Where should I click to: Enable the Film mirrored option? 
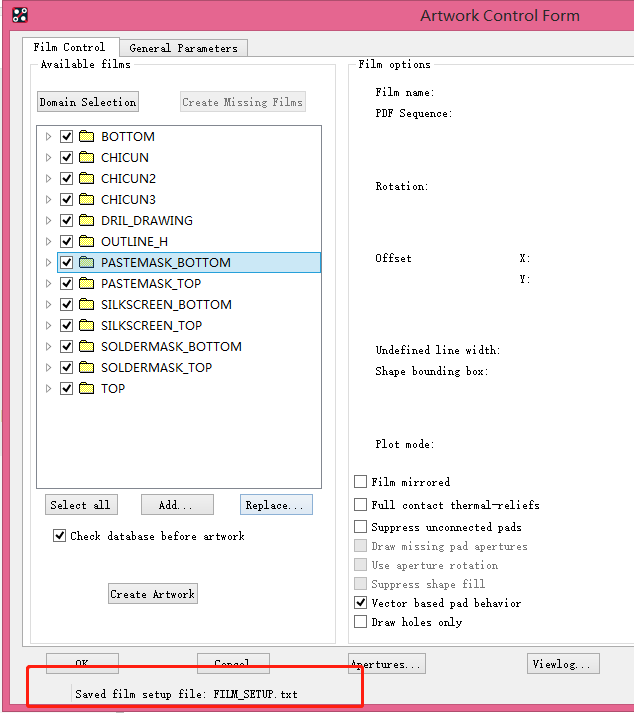(361, 482)
